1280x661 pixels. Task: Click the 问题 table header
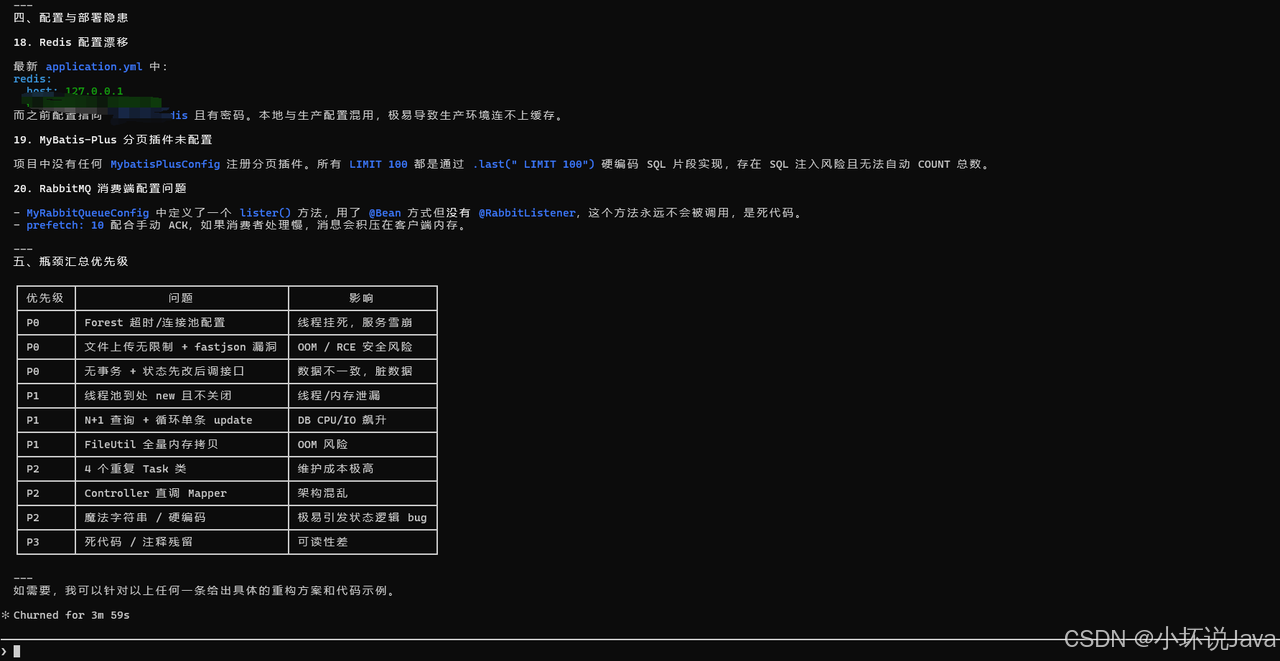[182, 298]
